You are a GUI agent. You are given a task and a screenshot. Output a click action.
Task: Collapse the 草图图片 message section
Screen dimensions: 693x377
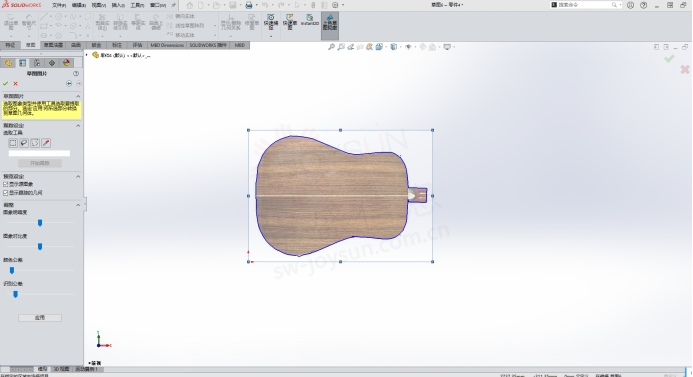point(78,96)
